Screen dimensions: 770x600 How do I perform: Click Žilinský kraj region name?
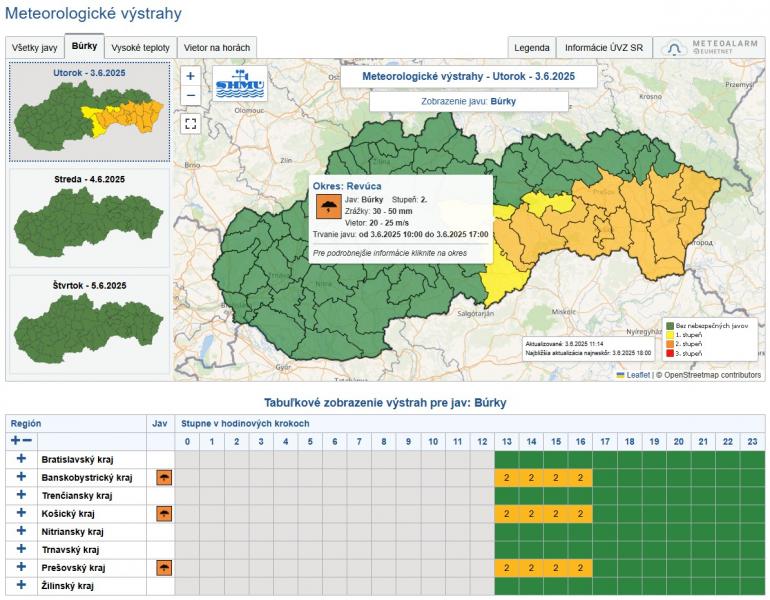coord(68,586)
